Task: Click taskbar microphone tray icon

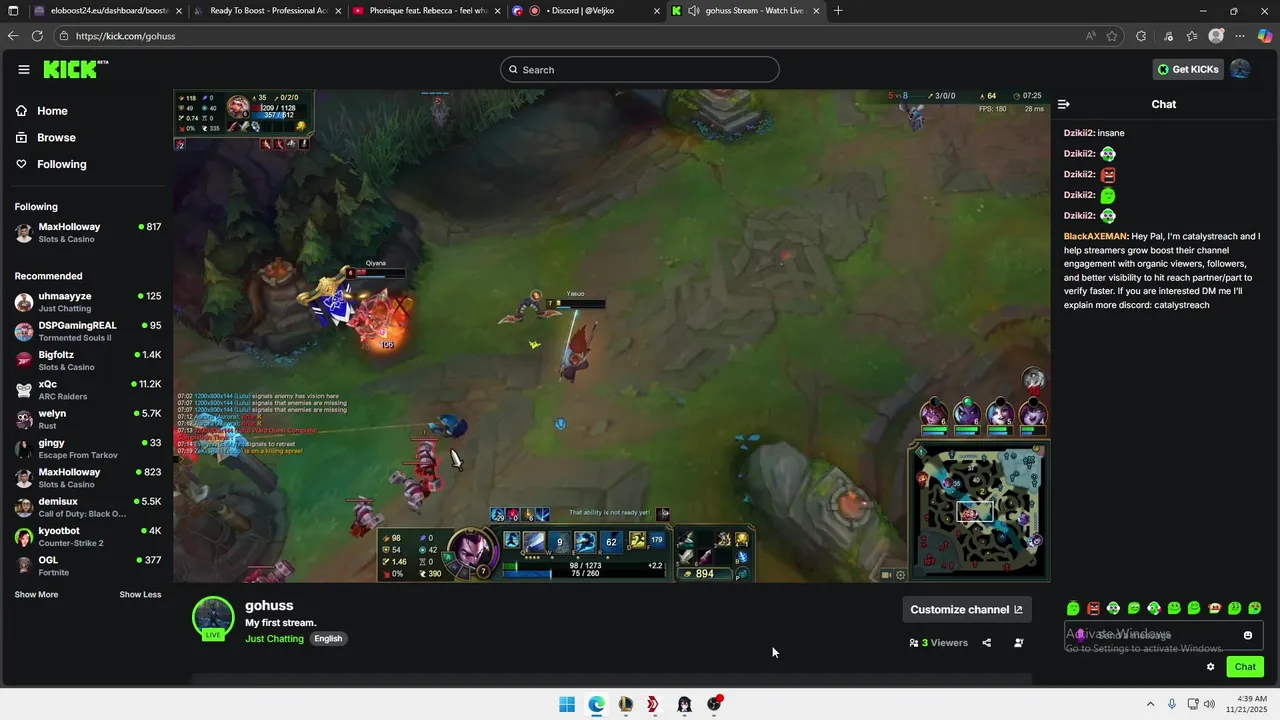Action: (1171, 704)
